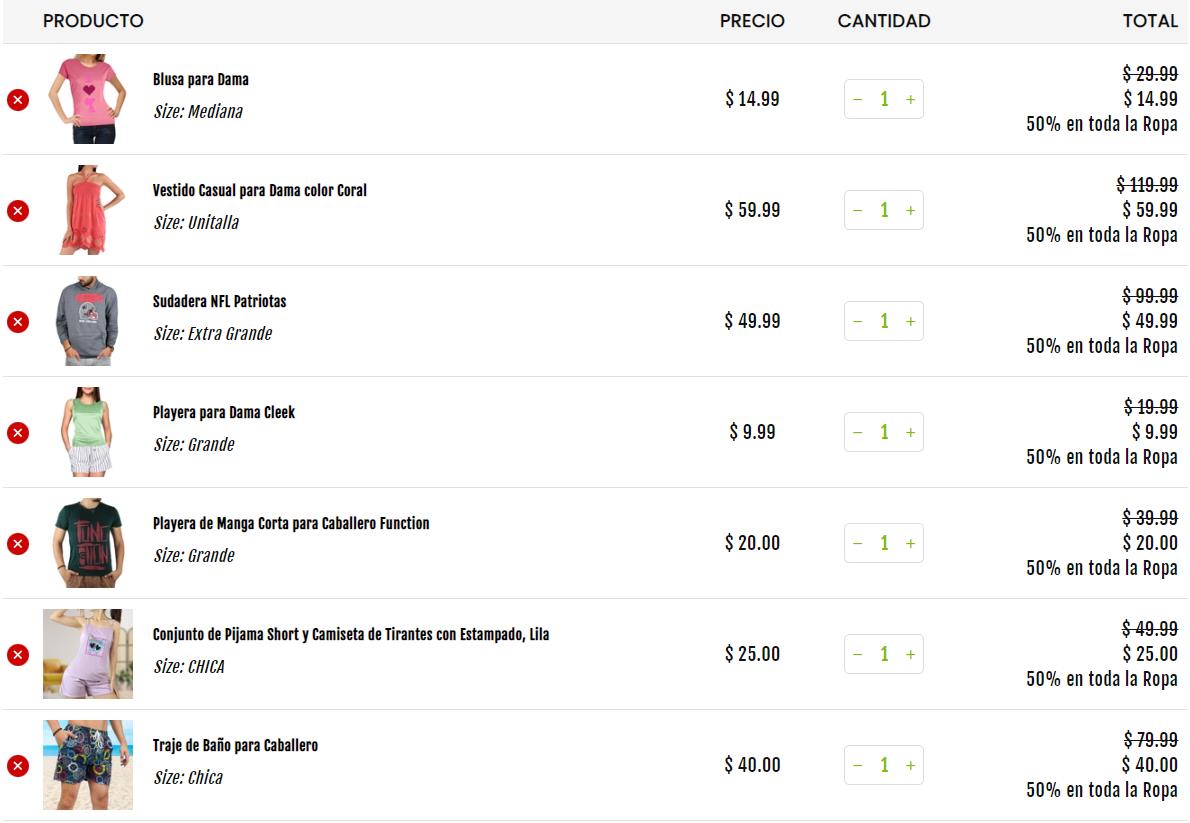The image size is (1190, 823).
Task: Increase Traje de Baño quantity
Action: (910, 765)
